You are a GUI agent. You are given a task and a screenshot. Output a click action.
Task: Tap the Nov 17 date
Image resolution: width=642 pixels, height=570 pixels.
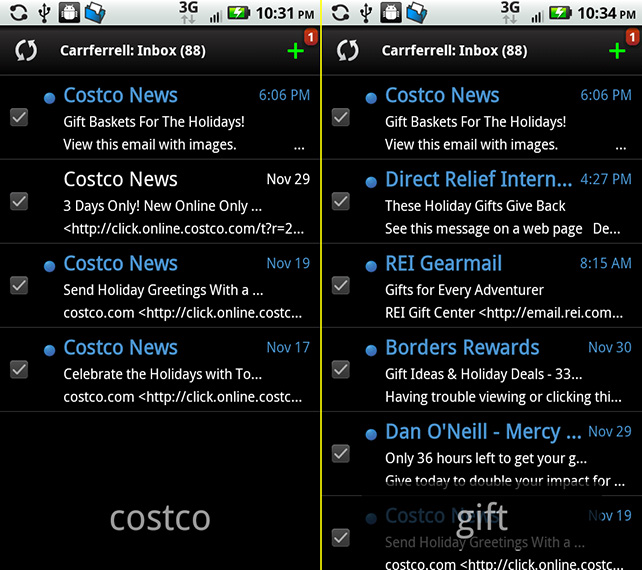(288, 347)
